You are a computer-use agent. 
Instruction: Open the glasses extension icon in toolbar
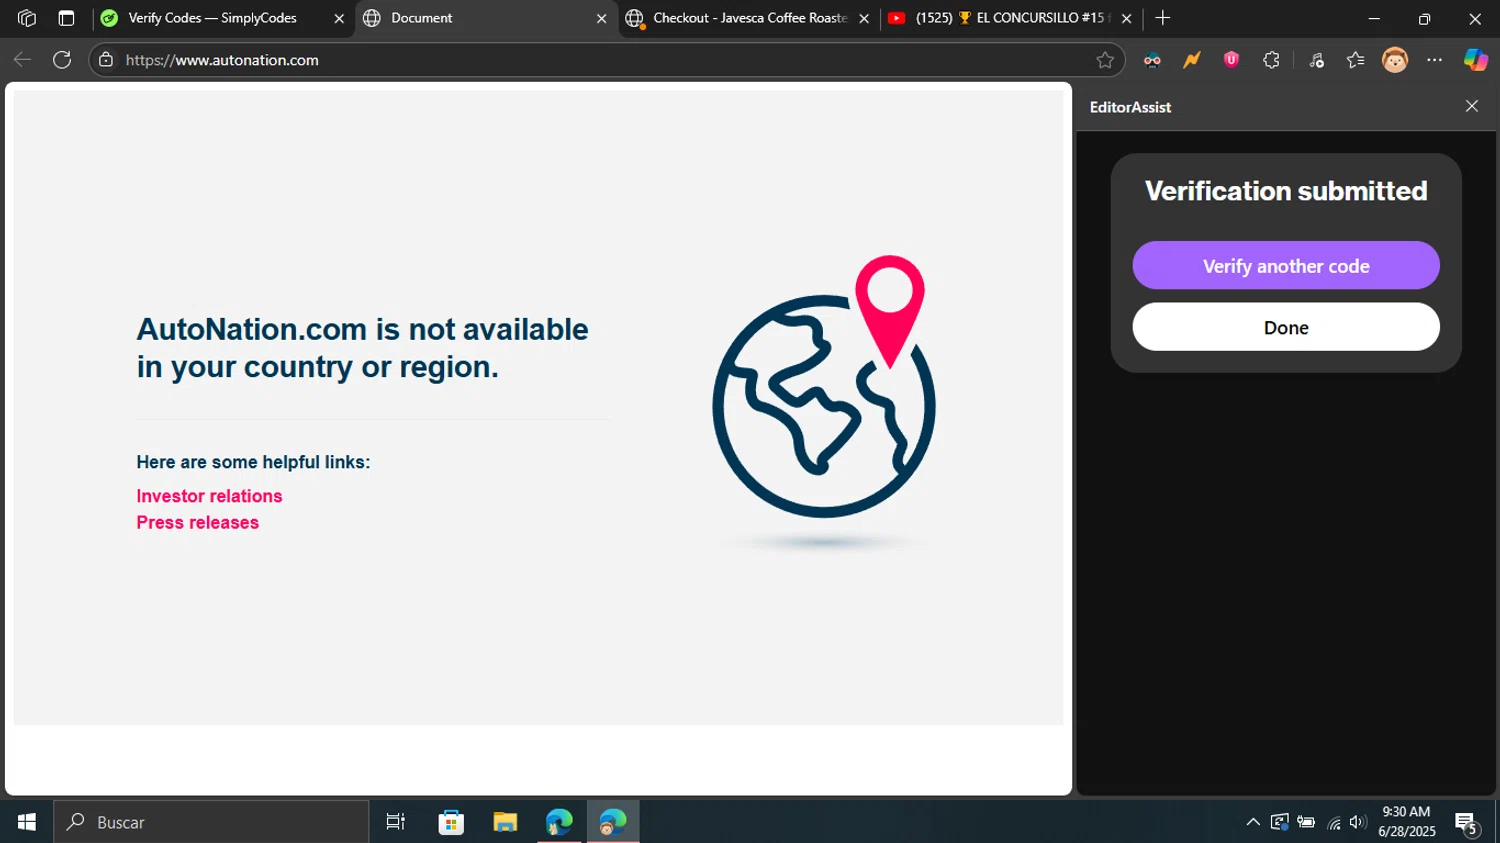[1152, 60]
